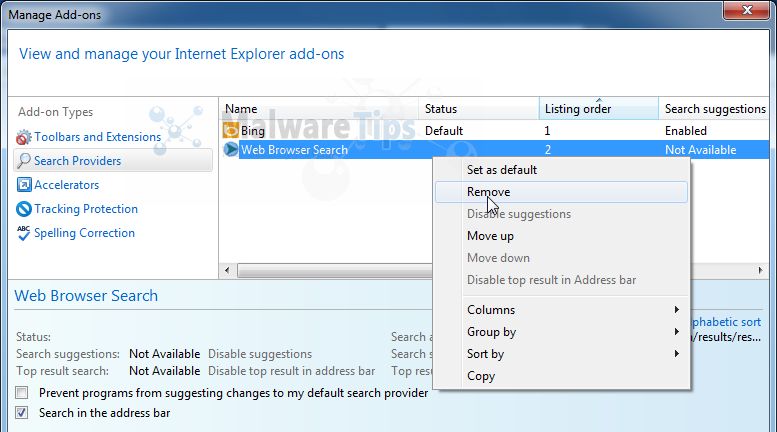
Task: Click the Toolbars and Extensions gear icon
Action: 23,137
